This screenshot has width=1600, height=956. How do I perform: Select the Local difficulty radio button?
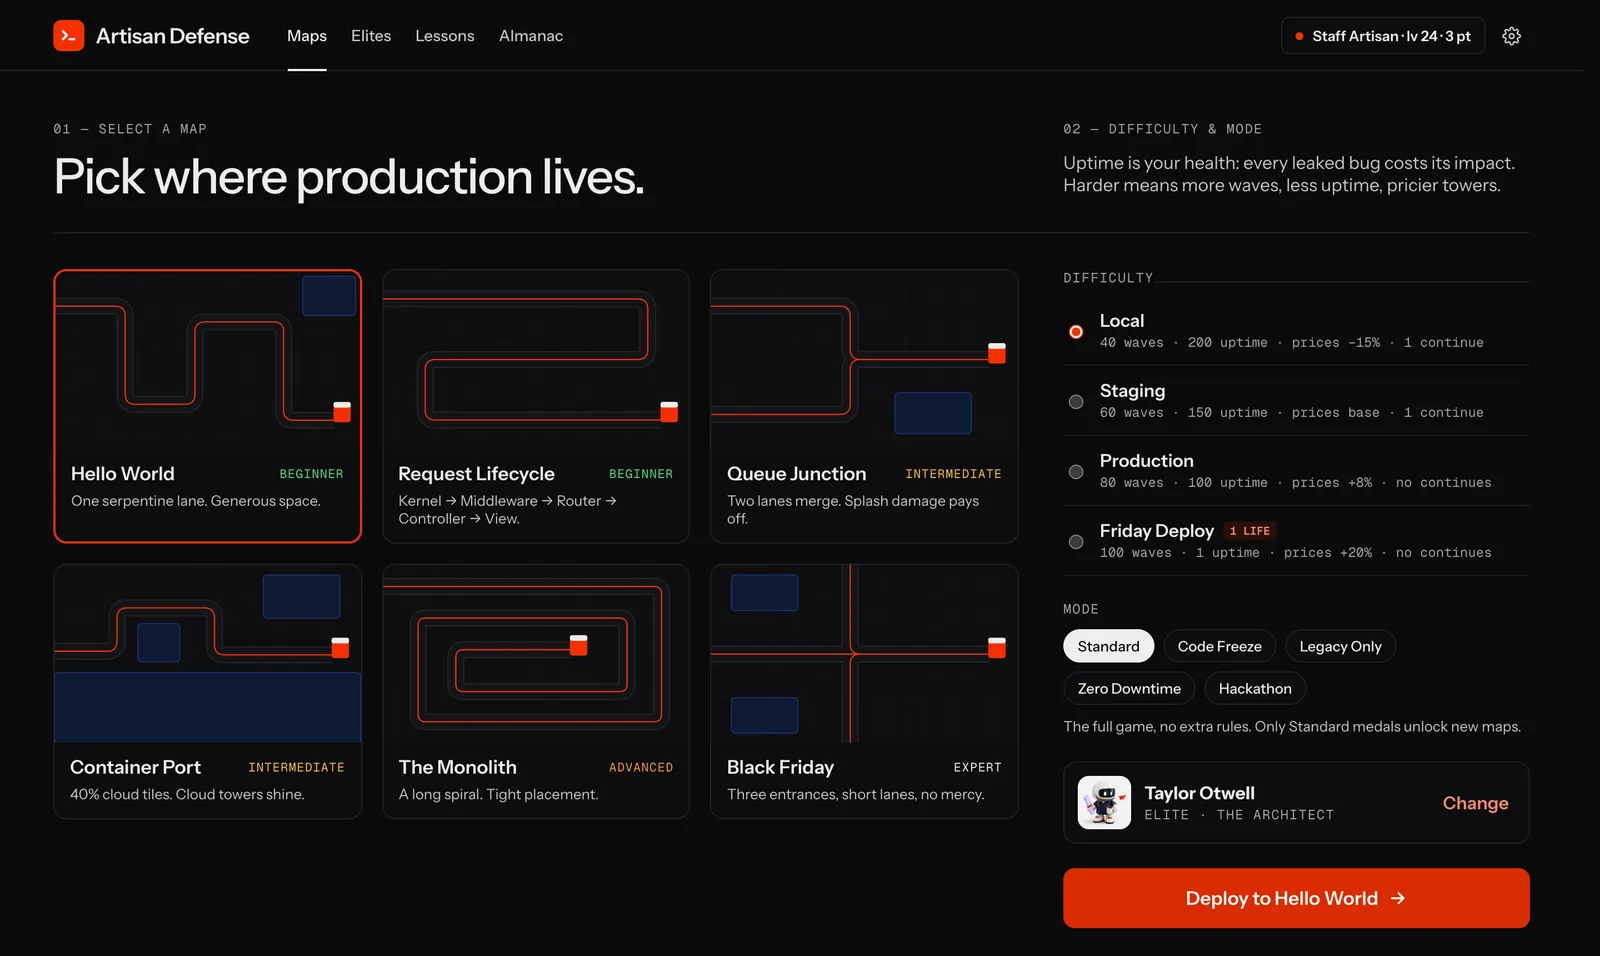click(1076, 332)
